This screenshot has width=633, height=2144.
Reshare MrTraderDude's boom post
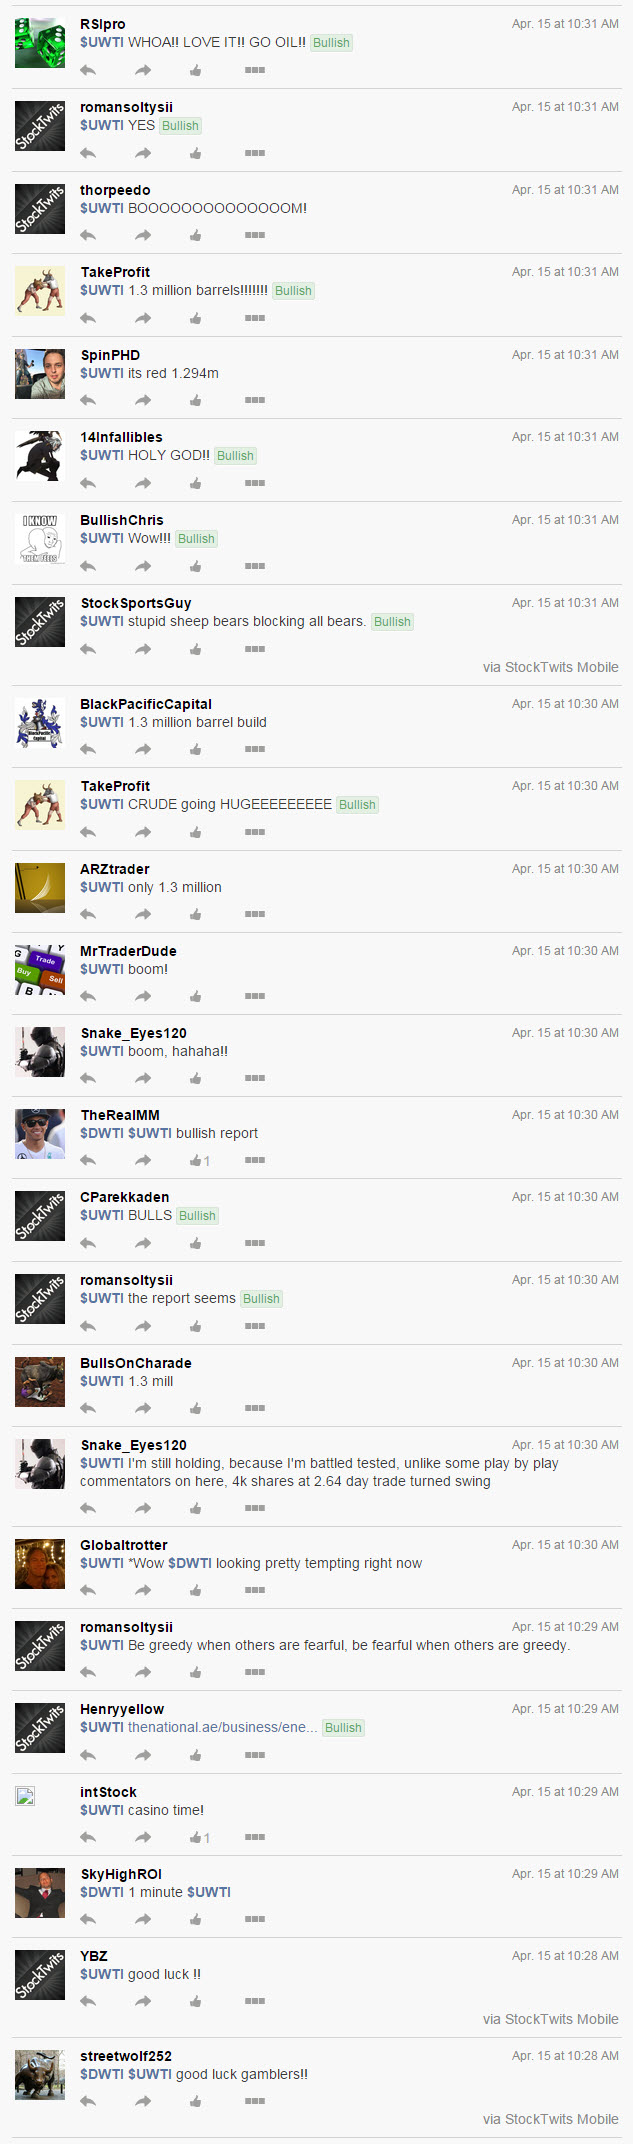[143, 996]
